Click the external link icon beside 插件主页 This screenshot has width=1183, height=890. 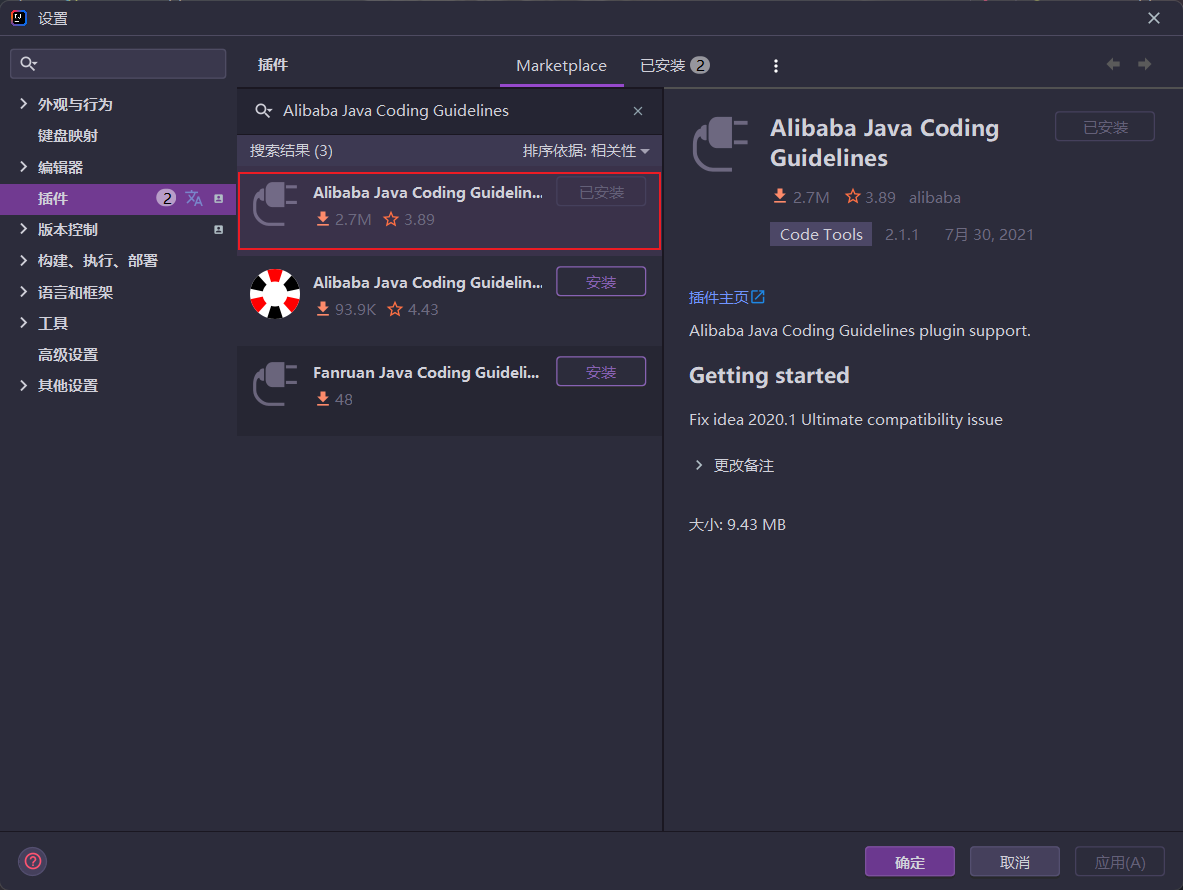click(758, 297)
